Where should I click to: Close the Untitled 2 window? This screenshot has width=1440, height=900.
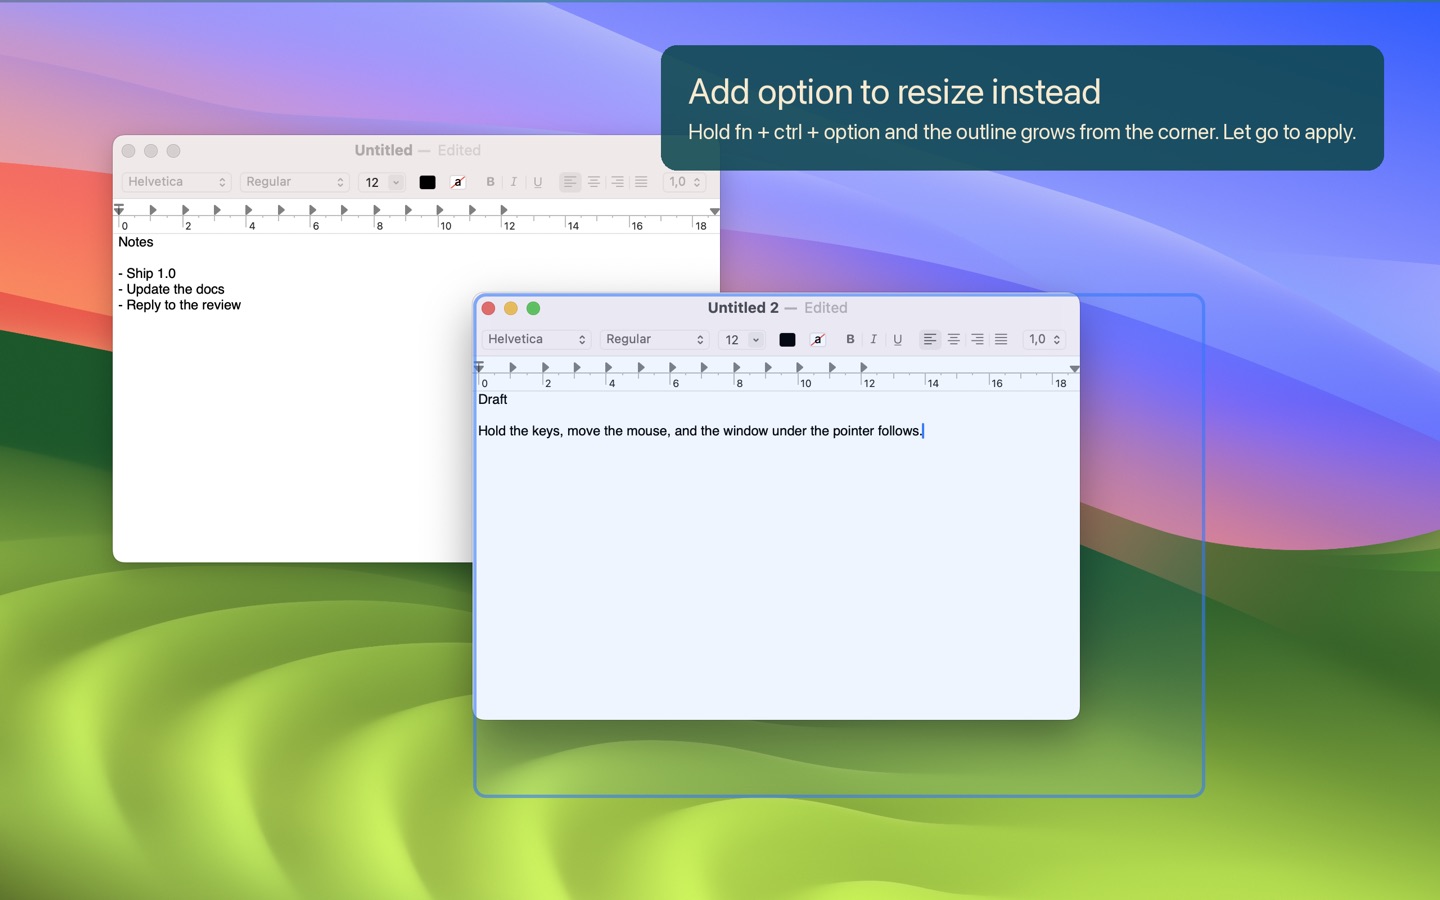(488, 308)
